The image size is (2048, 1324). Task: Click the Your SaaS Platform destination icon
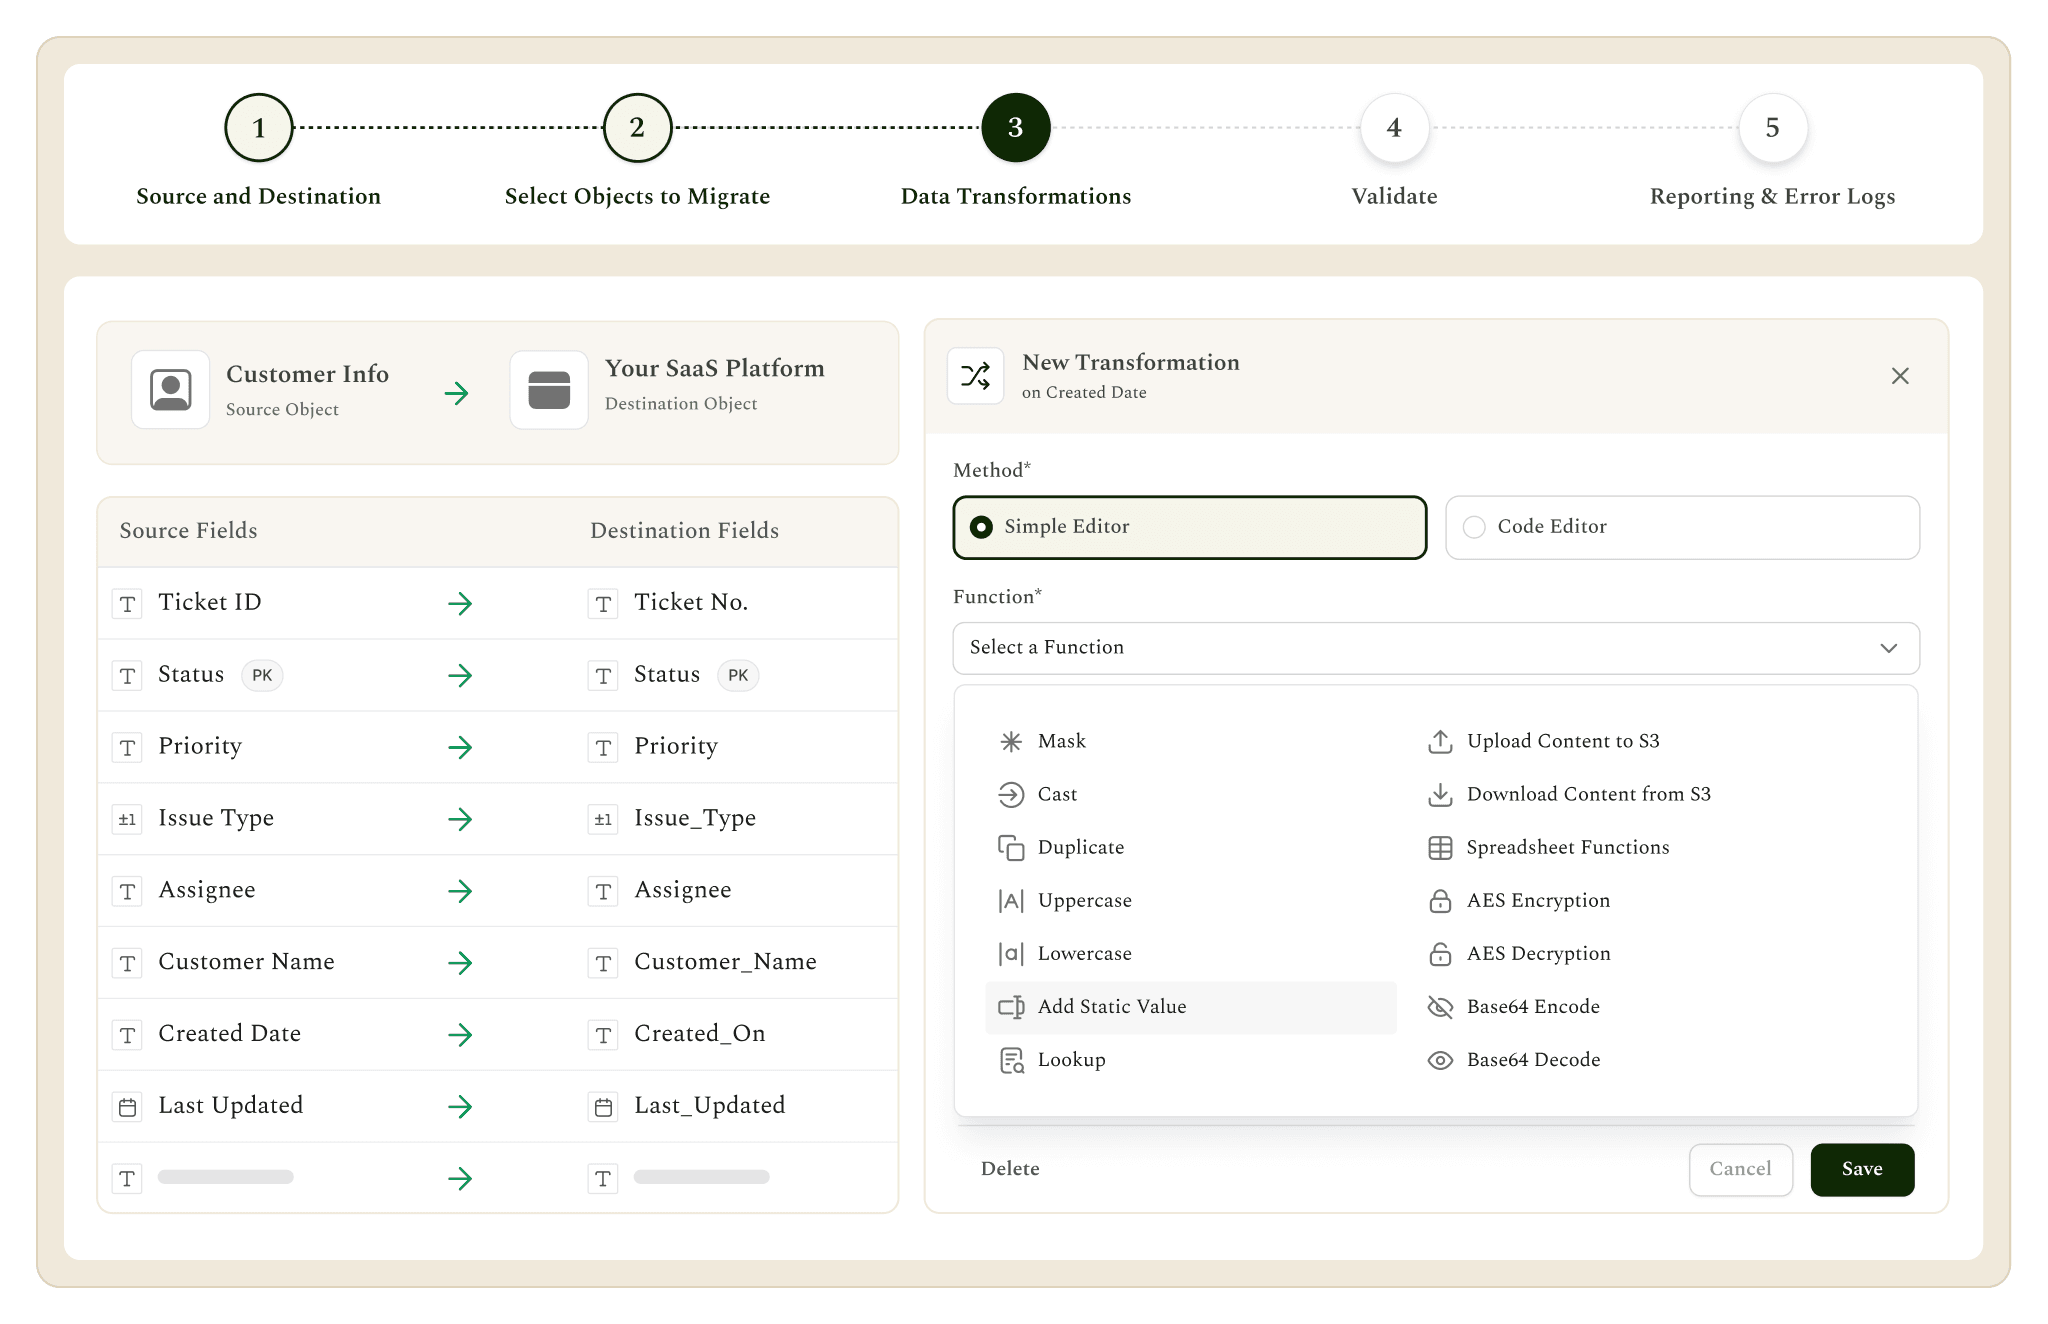pyautogui.click(x=549, y=390)
